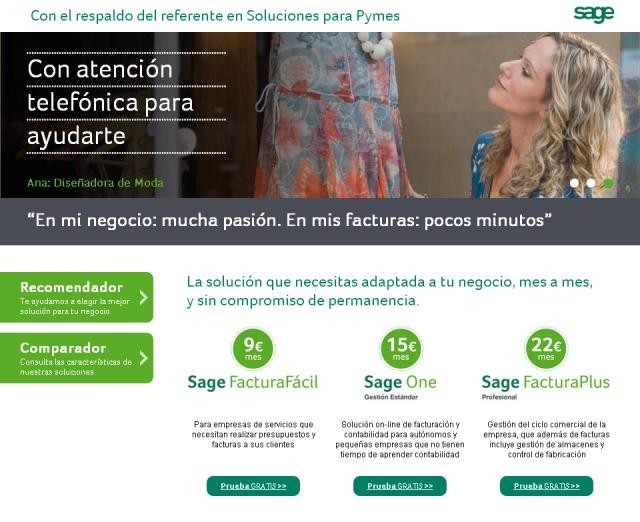Open the Comparador panel
The height and width of the screenshot is (522, 640).
pos(76,358)
